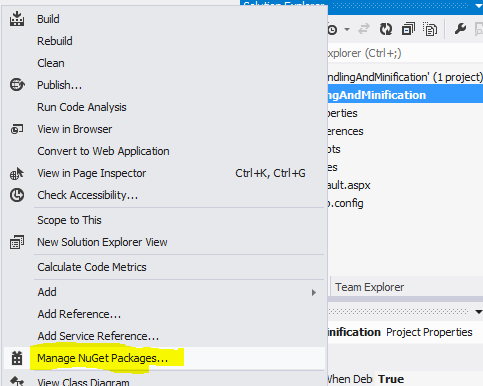Select the solution node showing '(1 project)'
Screen dimensions: 483x386
point(405,77)
